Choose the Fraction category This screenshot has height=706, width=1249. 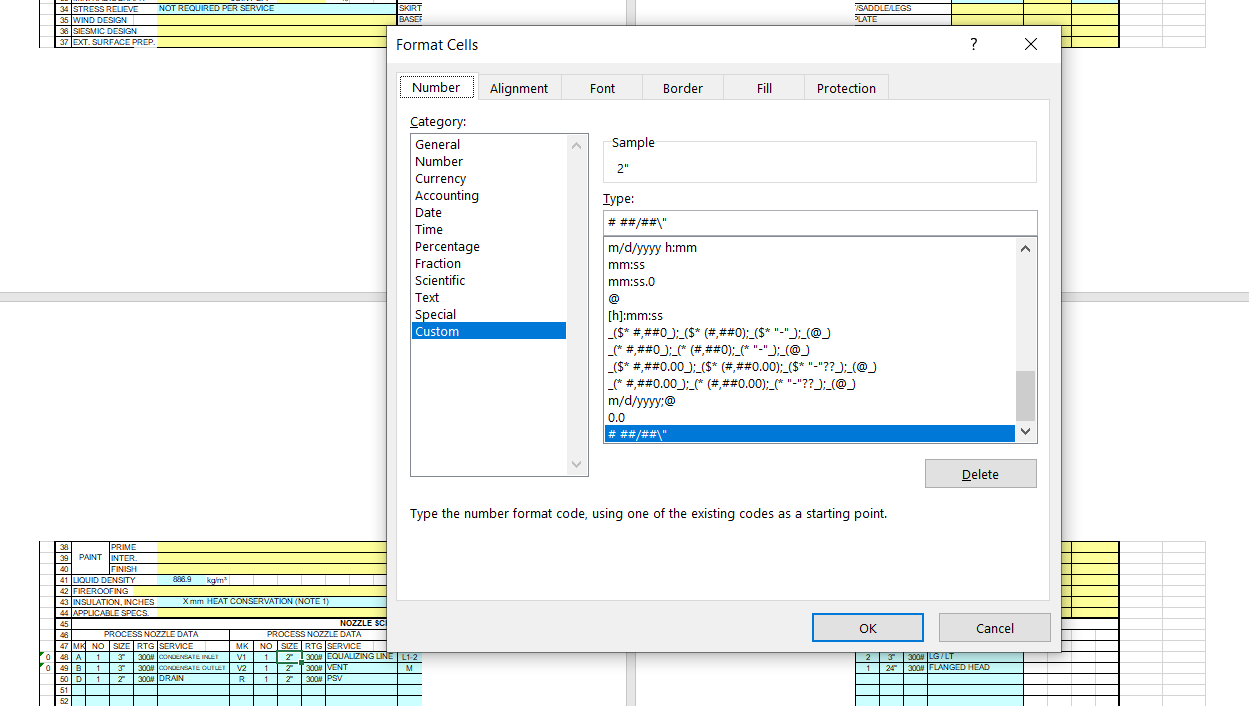tap(438, 263)
